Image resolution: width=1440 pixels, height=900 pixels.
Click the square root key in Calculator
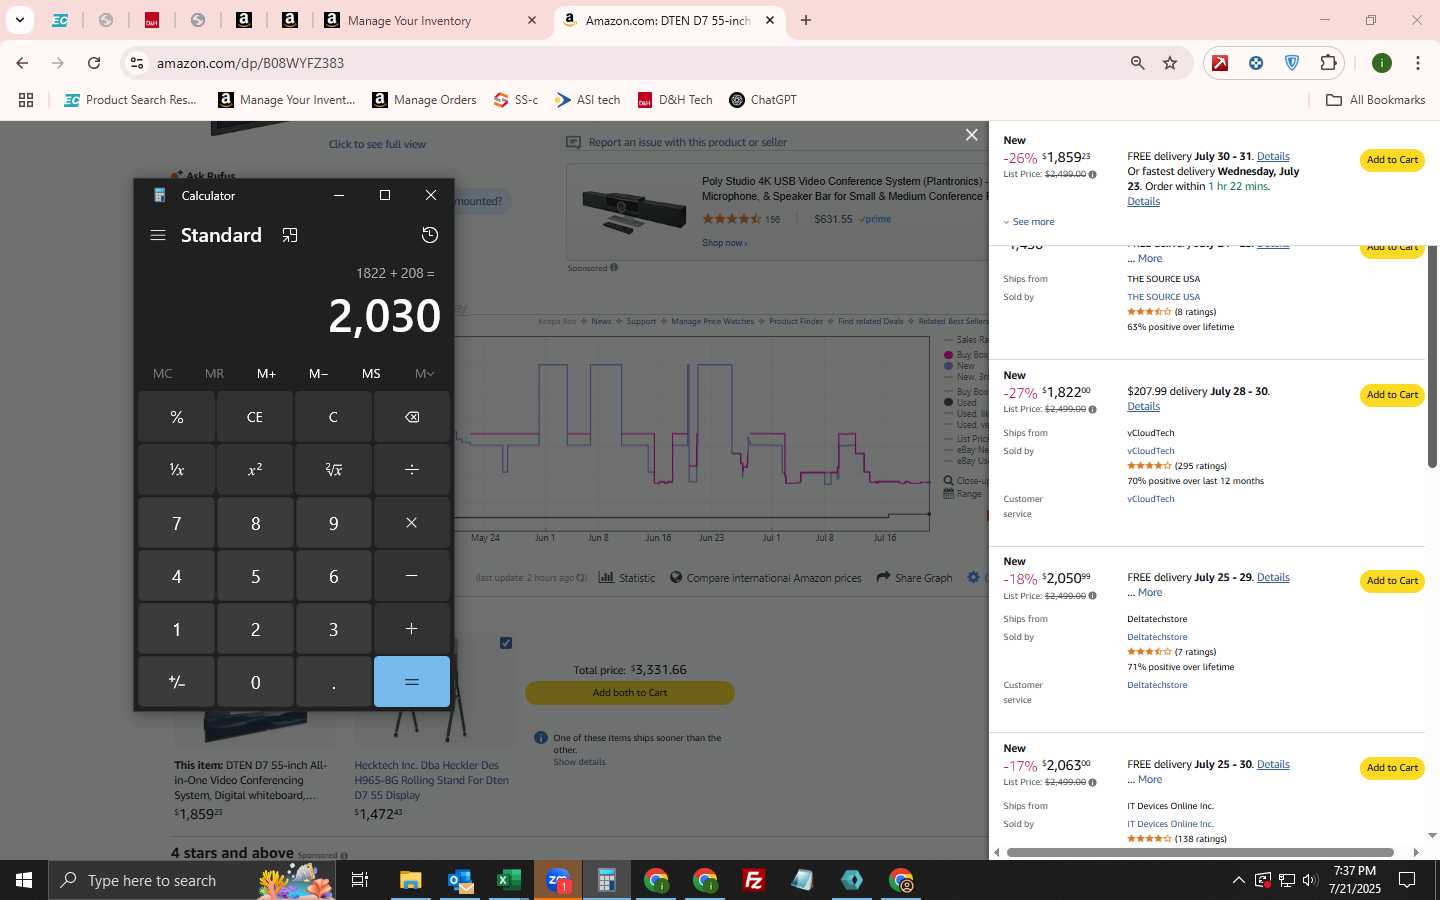333,469
